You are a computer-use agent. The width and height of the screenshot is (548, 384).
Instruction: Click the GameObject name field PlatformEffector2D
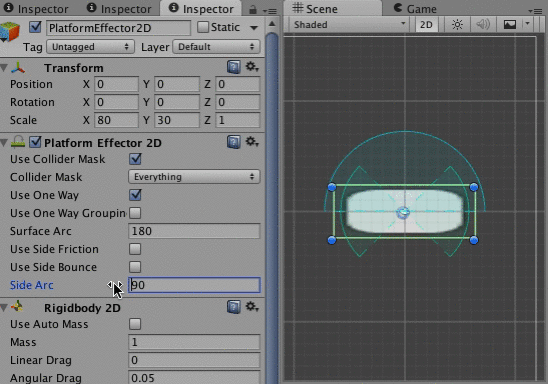(118, 28)
